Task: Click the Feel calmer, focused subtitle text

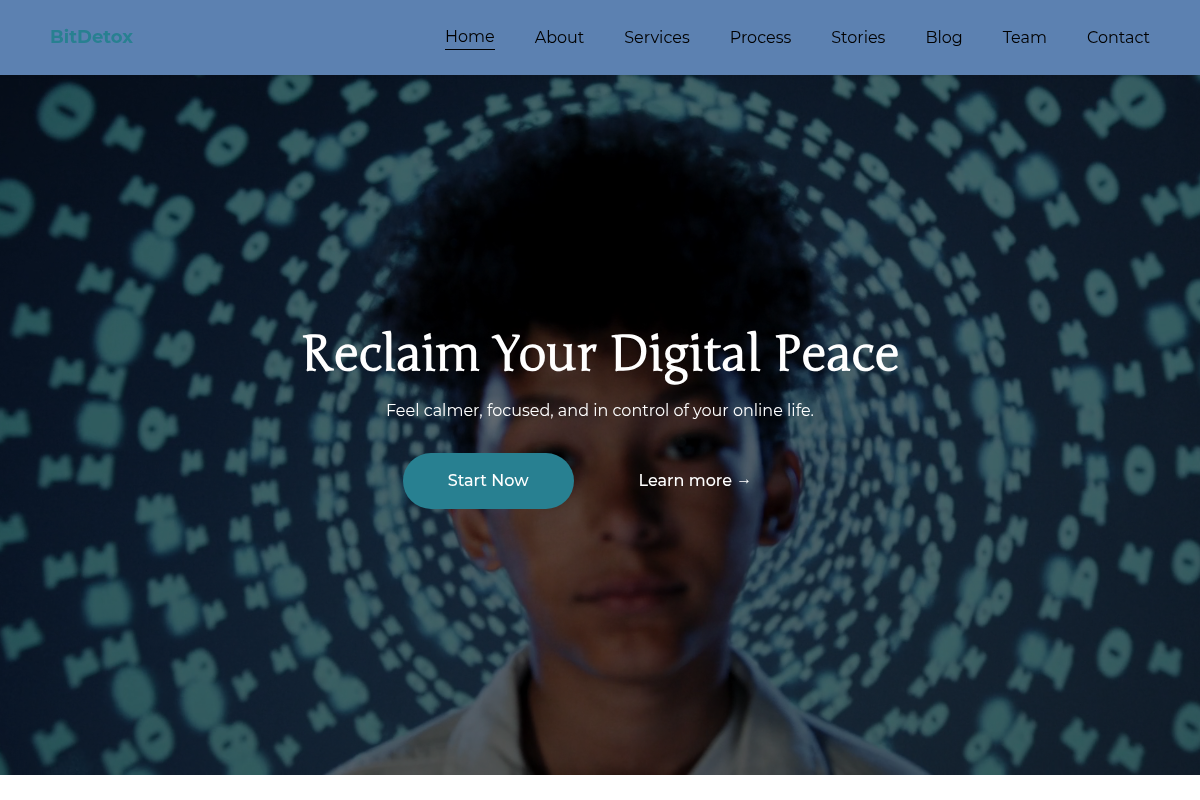Action: (x=600, y=410)
